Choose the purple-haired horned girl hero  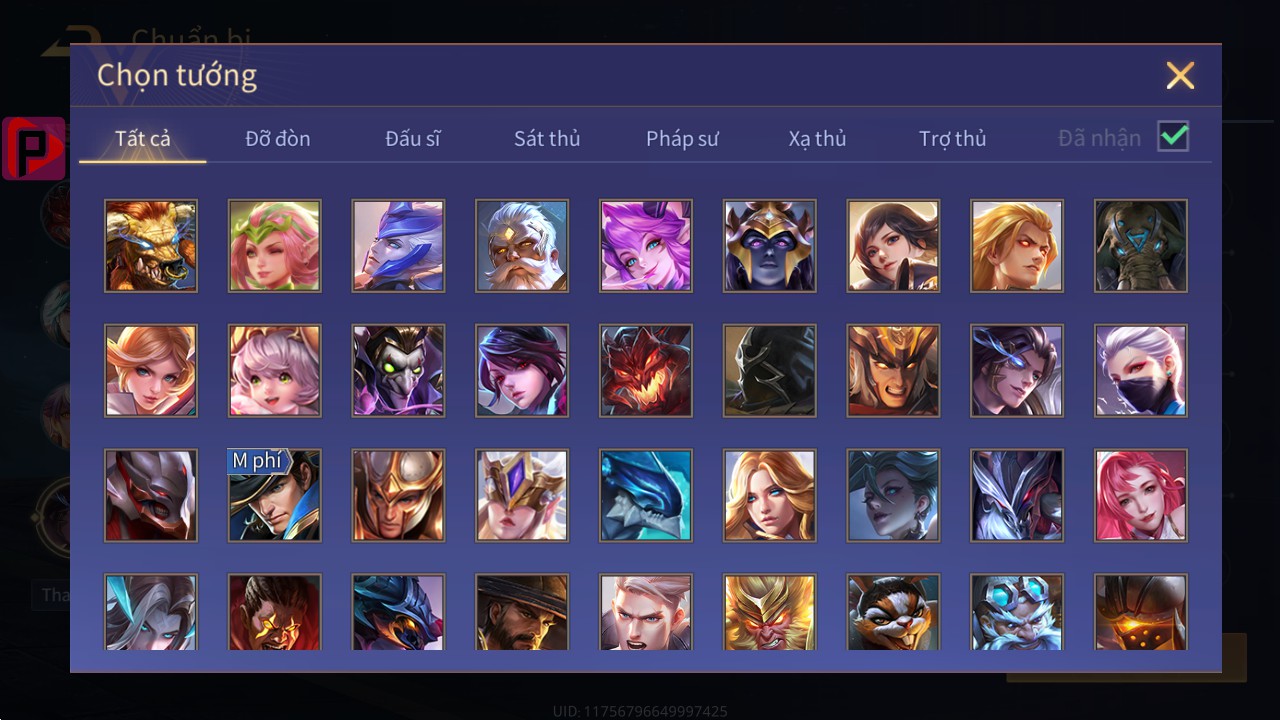click(646, 245)
